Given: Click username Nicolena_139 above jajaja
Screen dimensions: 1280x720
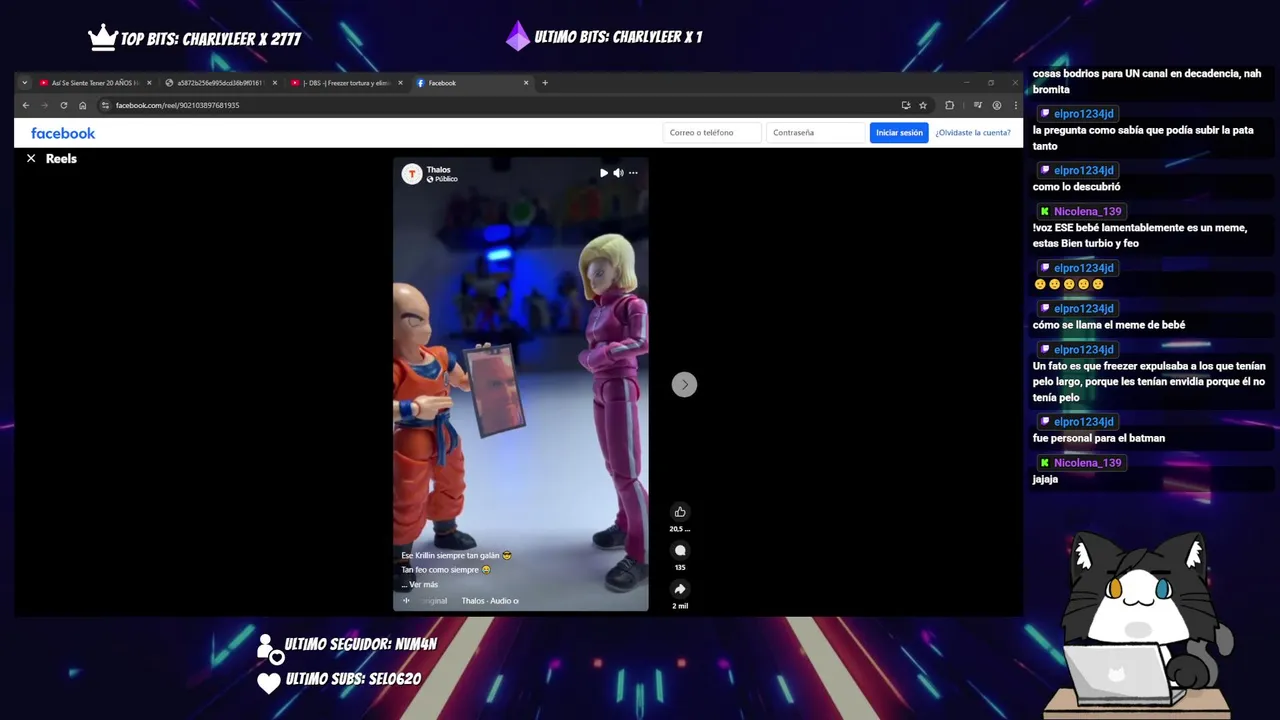Looking at the screenshot, I should coord(1087,463).
